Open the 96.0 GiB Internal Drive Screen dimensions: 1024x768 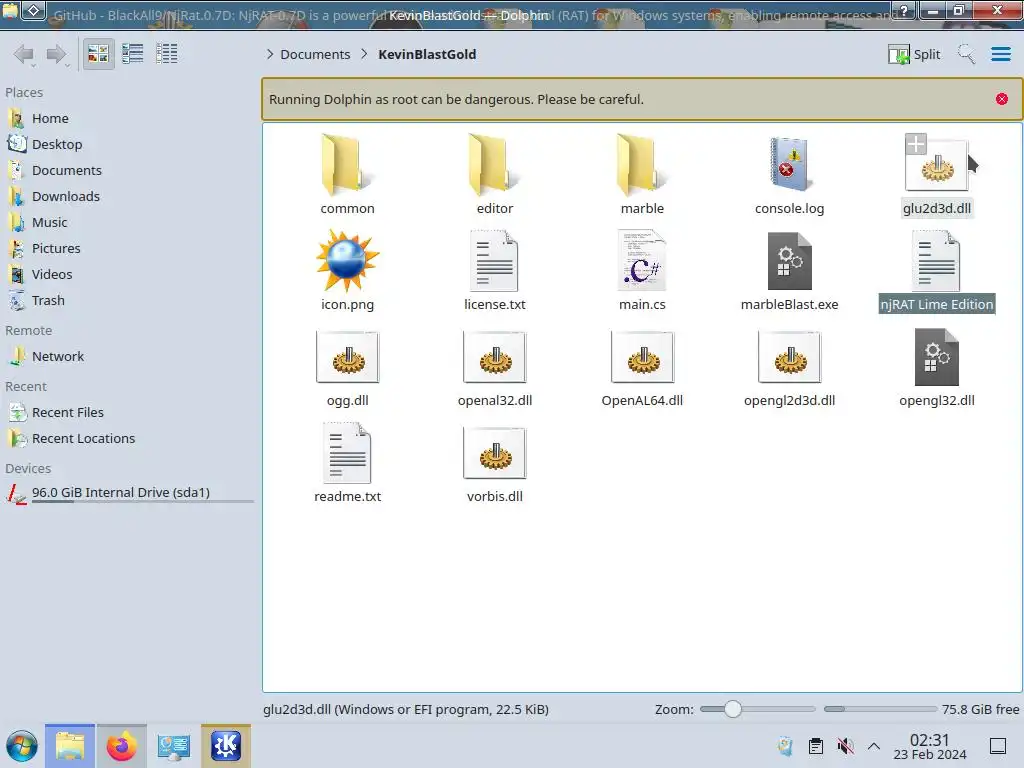(129, 494)
